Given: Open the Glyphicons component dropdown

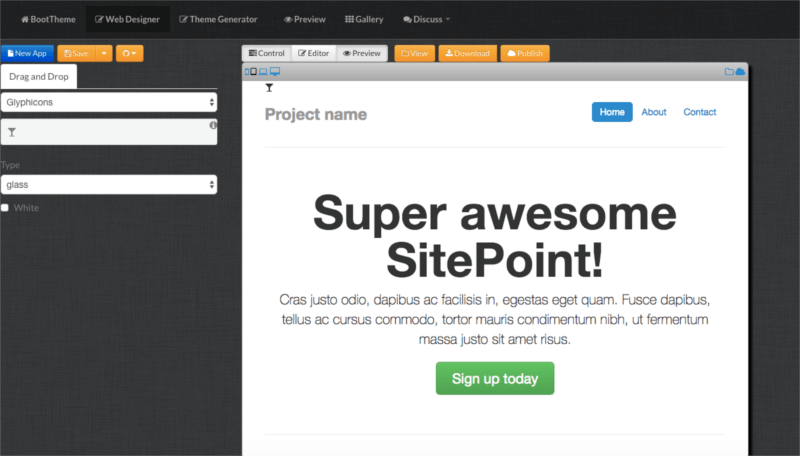Looking at the screenshot, I should click(109, 102).
